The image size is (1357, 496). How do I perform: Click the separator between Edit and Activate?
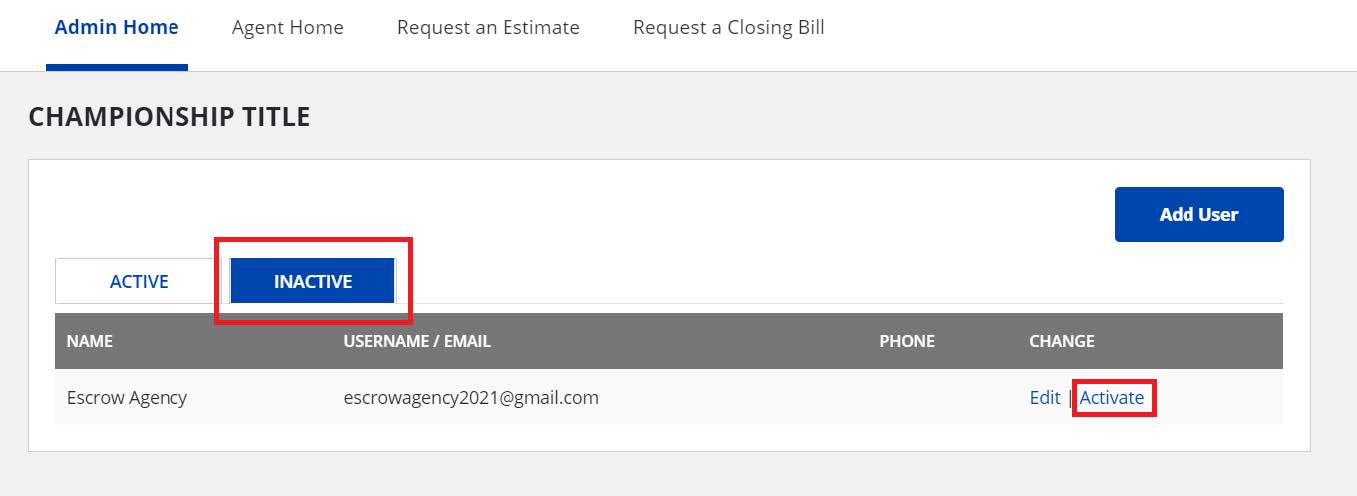(x=1069, y=398)
